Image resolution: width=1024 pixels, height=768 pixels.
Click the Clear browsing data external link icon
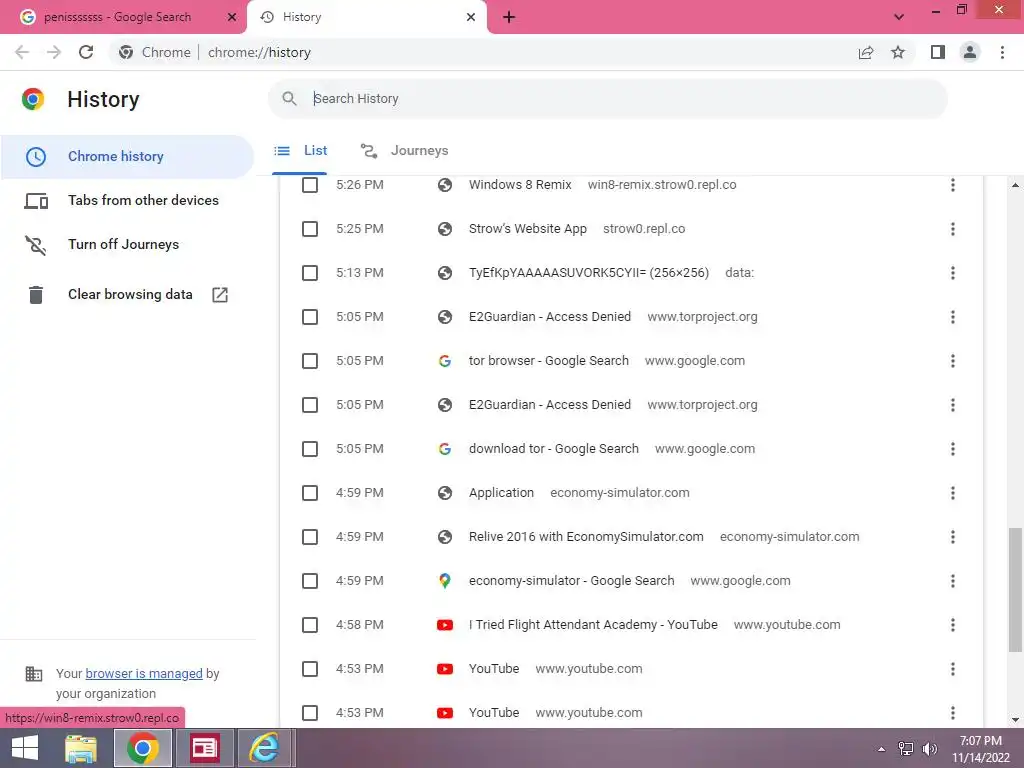tap(220, 295)
